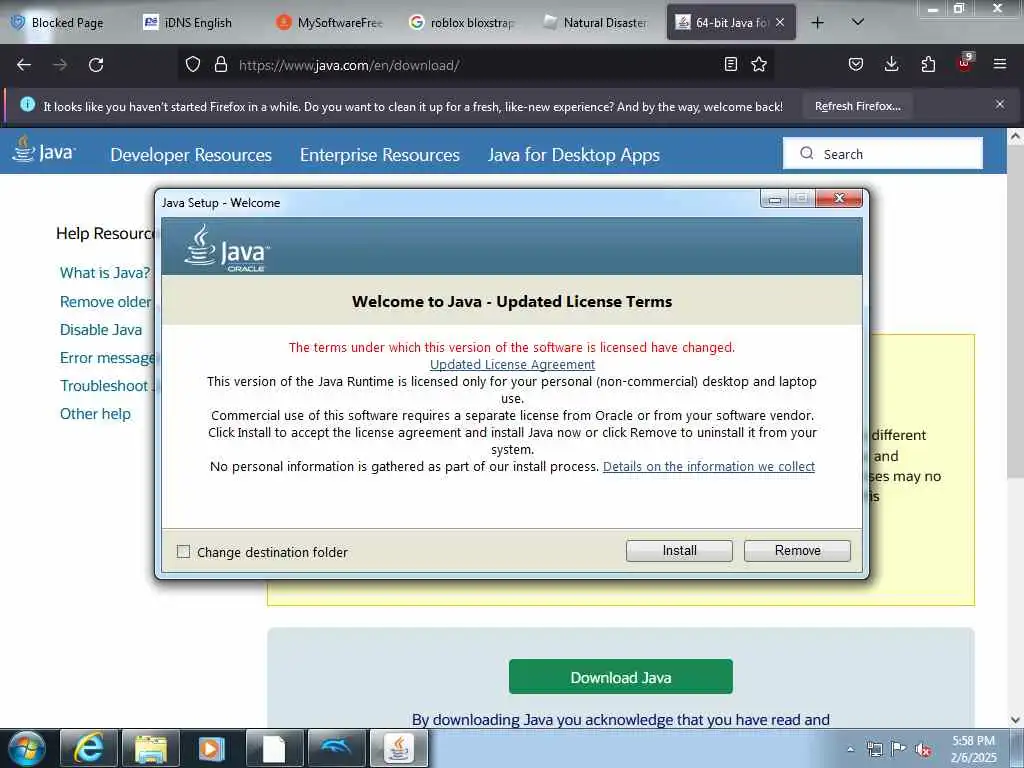1024x768 pixels.
Task: Open the File Explorer taskbar icon
Action: click(151, 748)
